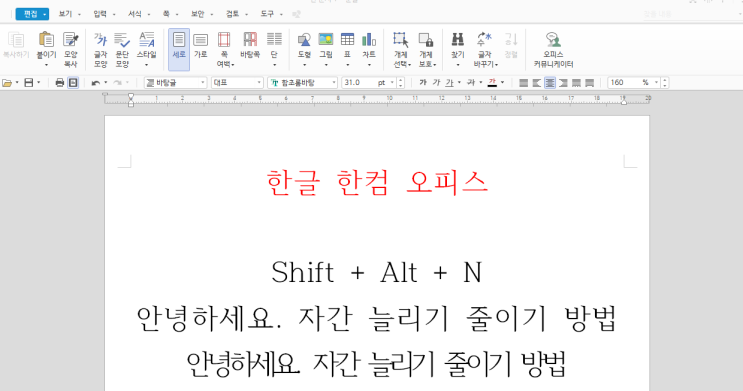
Task: Click the save disk icon
Action: (28, 82)
